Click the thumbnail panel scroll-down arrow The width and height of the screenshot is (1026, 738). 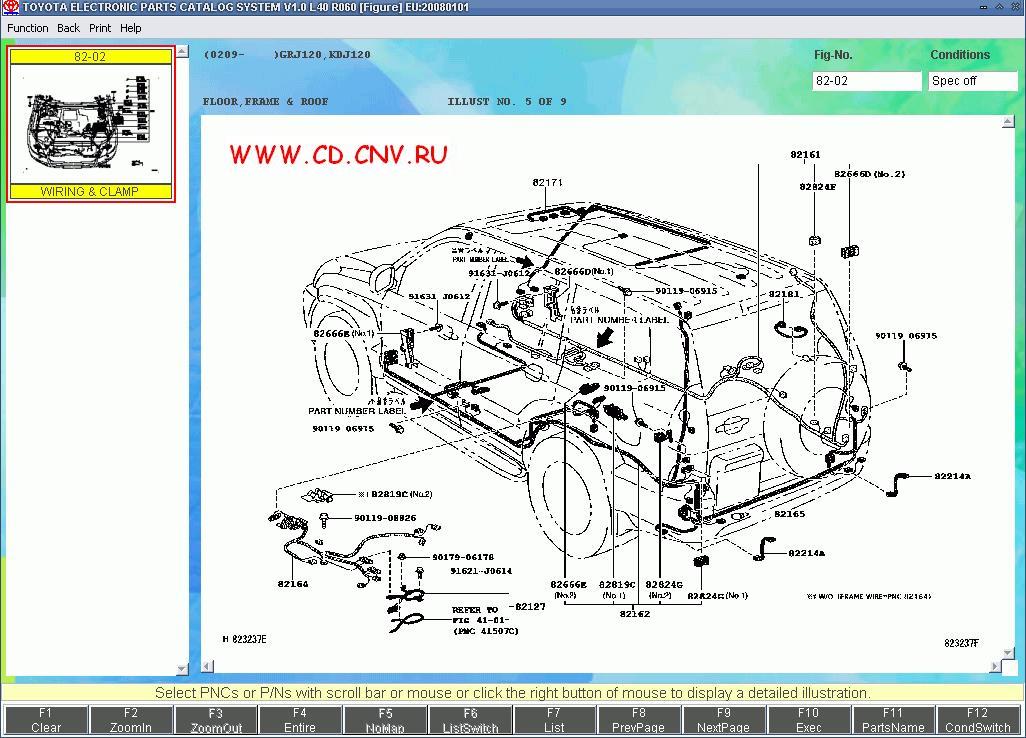(183, 669)
